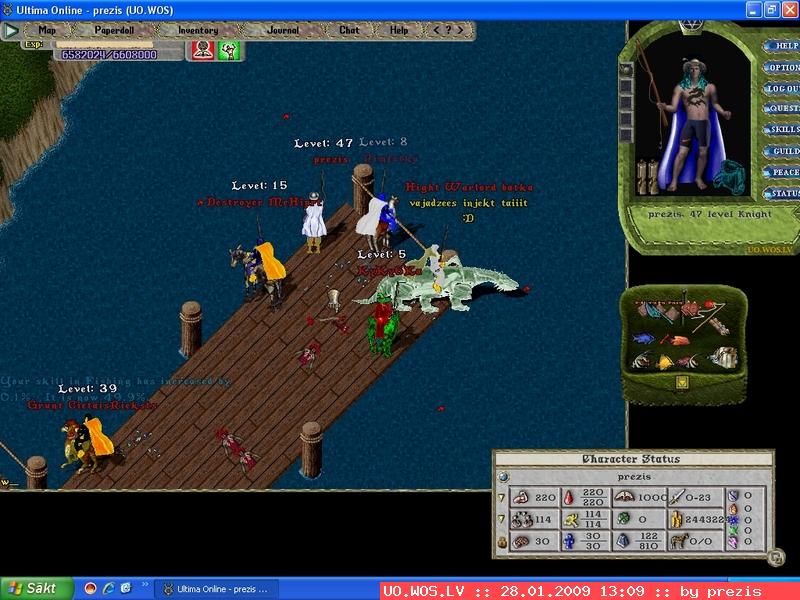The image size is (800, 600).
Task: Toggle PEACE/war mode on paperdoll
Action: click(783, 172)
